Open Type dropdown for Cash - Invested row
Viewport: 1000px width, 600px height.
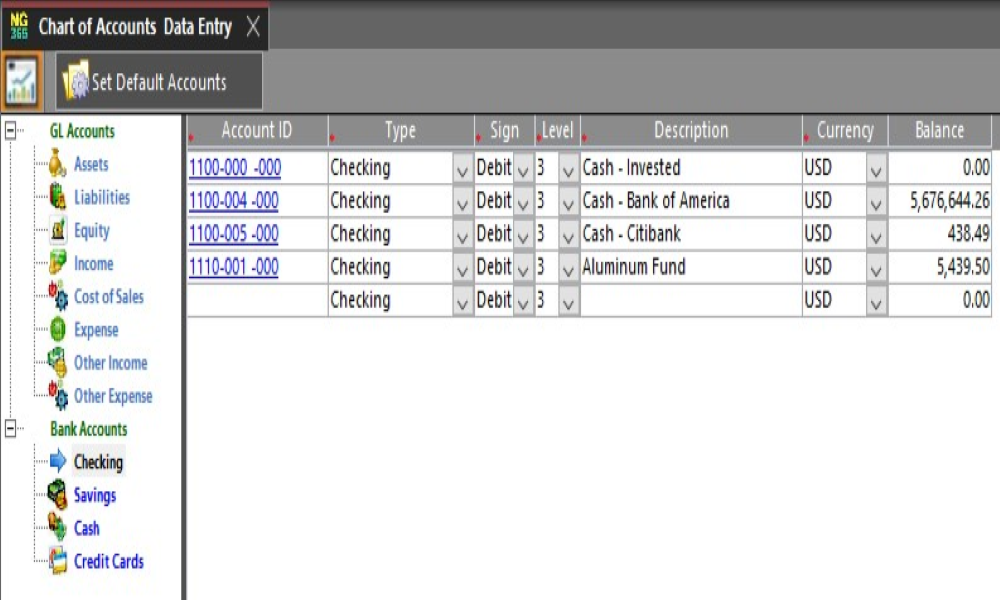click(462, 169)
